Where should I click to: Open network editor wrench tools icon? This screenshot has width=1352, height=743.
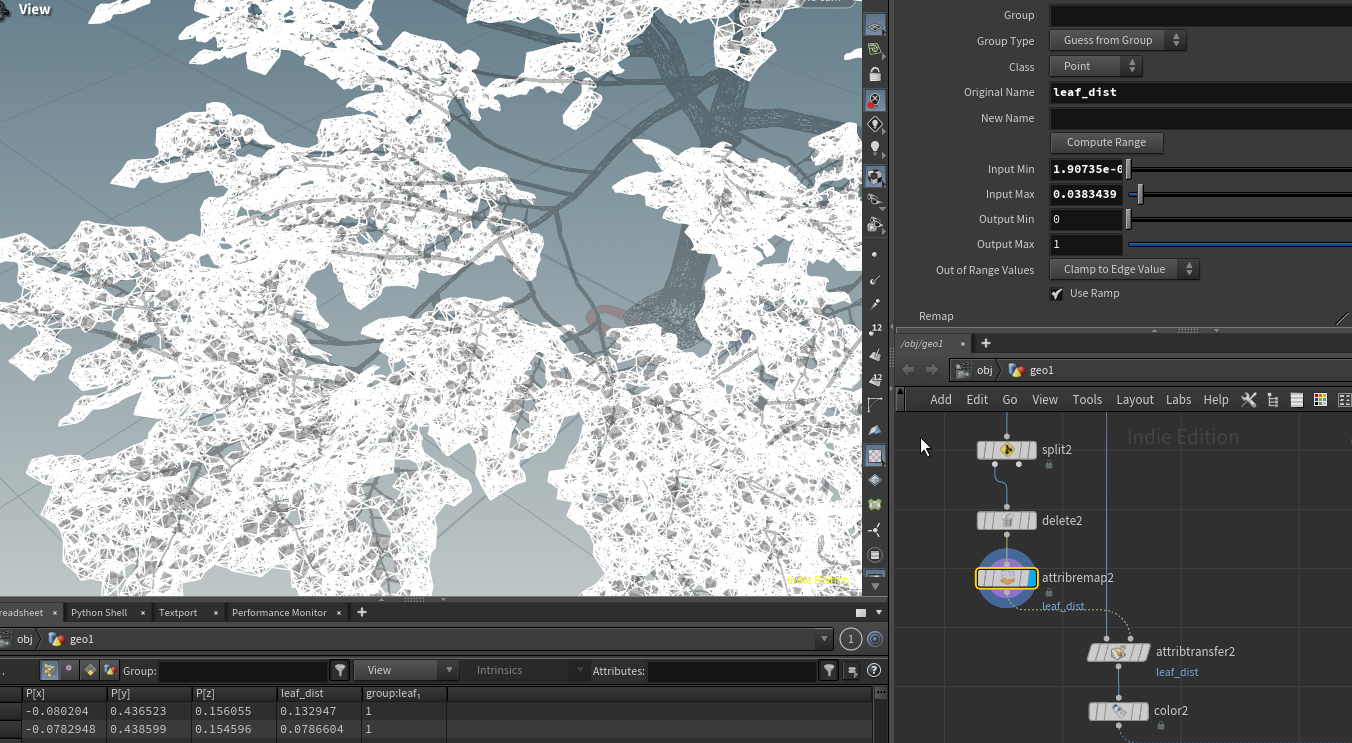coord(1248,400)
